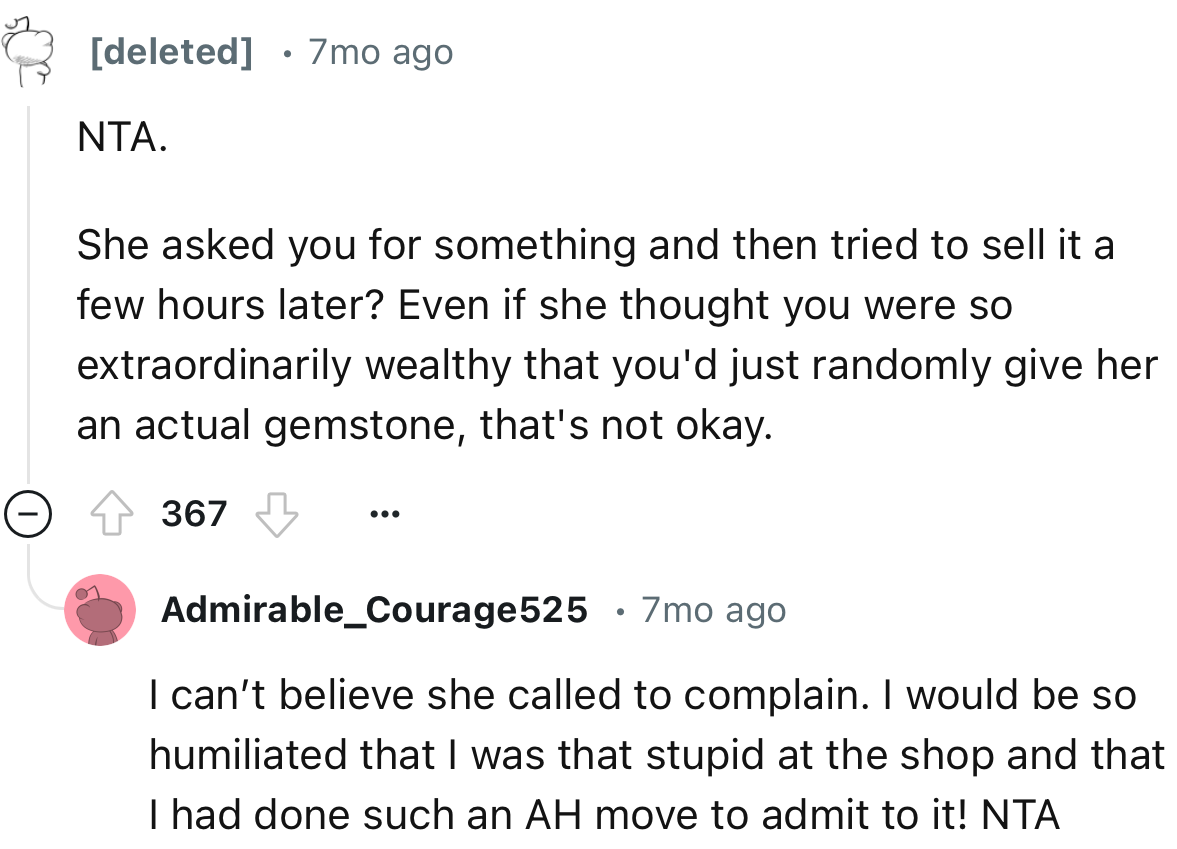Open Admirable_Courage525's profile via the username
The height and width of the screenshot is (849, 1177).
[x=374, y=610]
